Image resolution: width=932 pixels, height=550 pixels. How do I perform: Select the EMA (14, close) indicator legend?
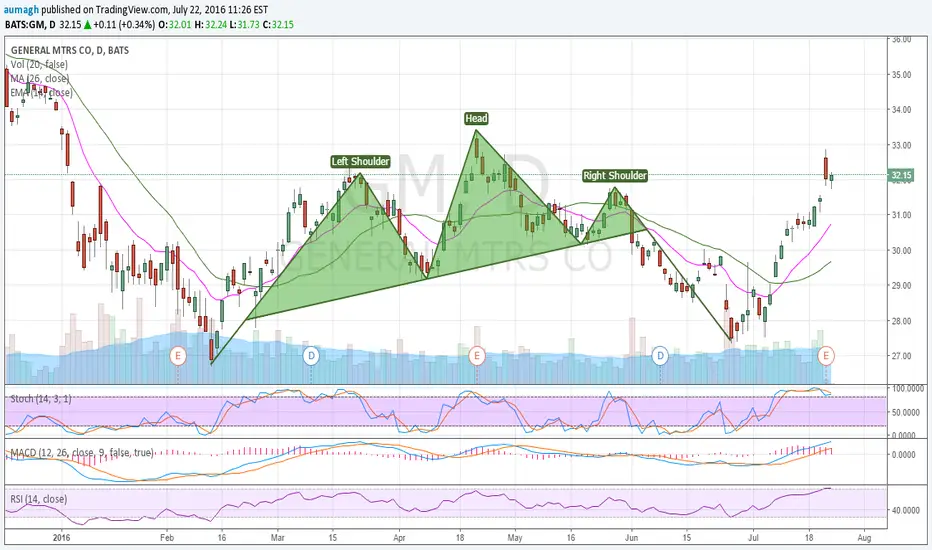pyautogui.click(x=42, y=93)
